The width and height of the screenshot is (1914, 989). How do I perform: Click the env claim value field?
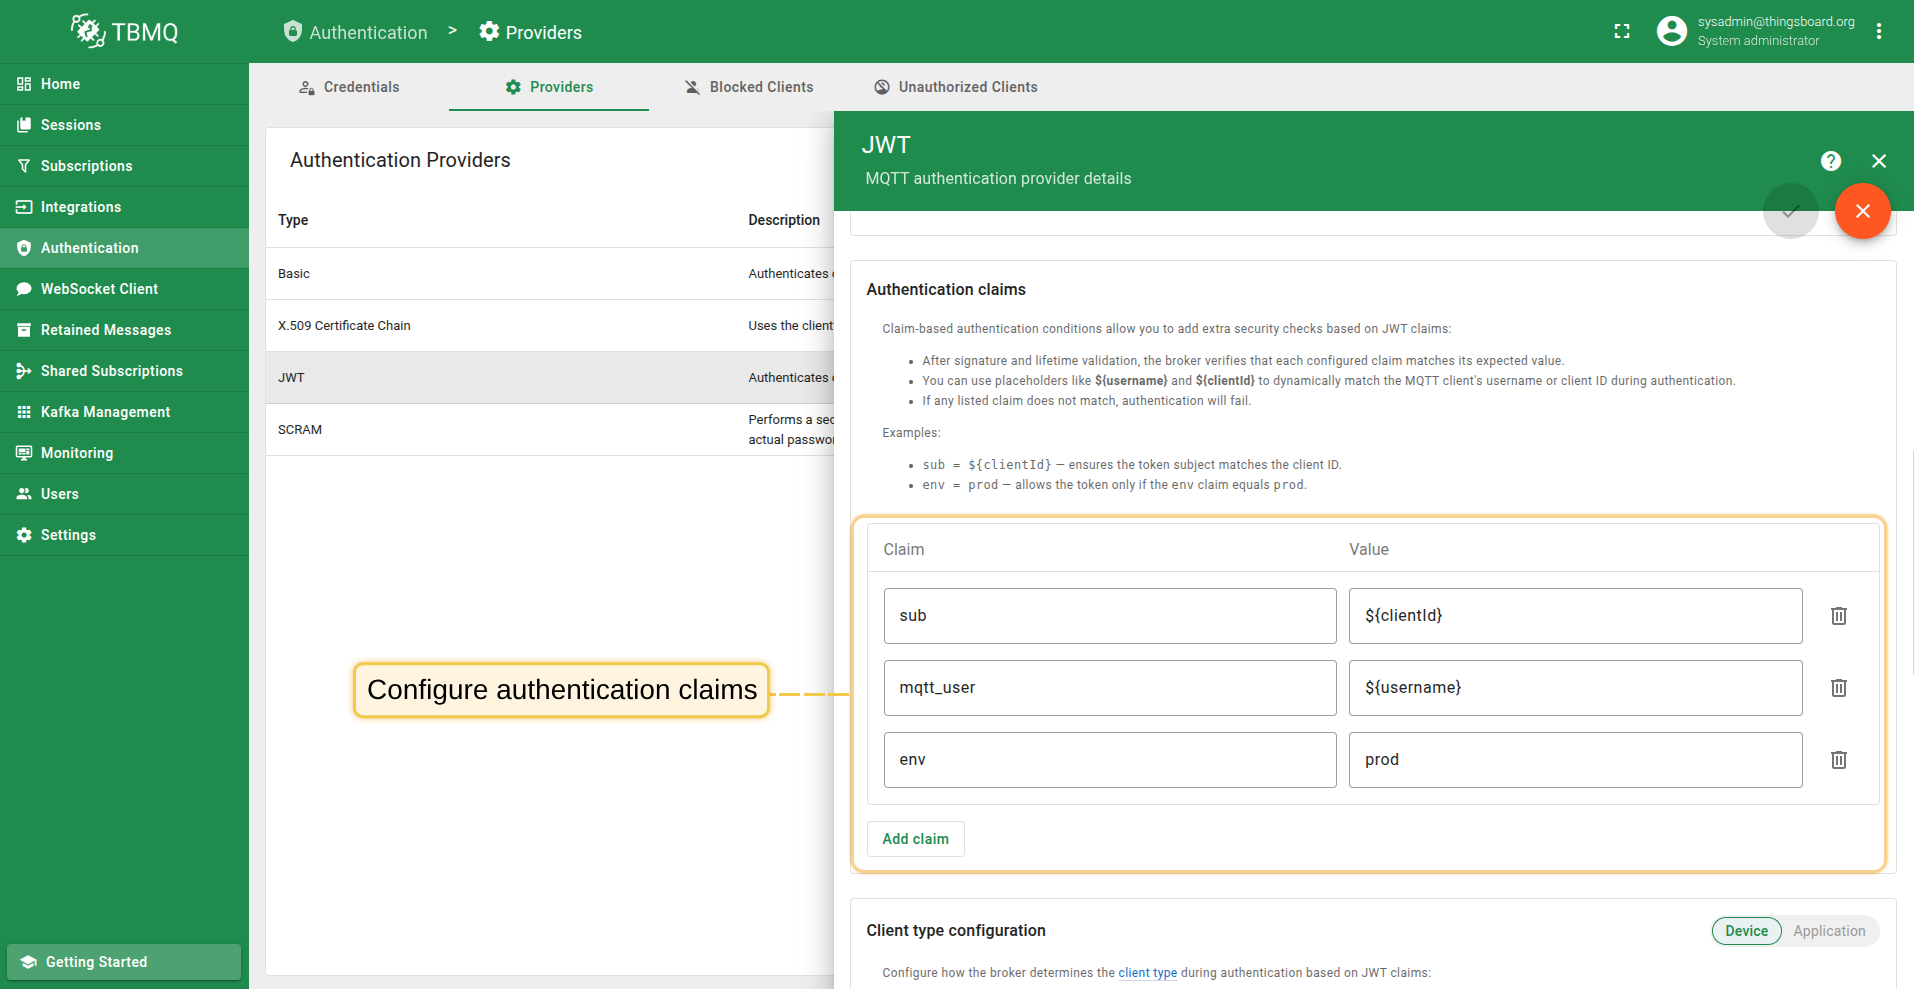[1574, 760]
